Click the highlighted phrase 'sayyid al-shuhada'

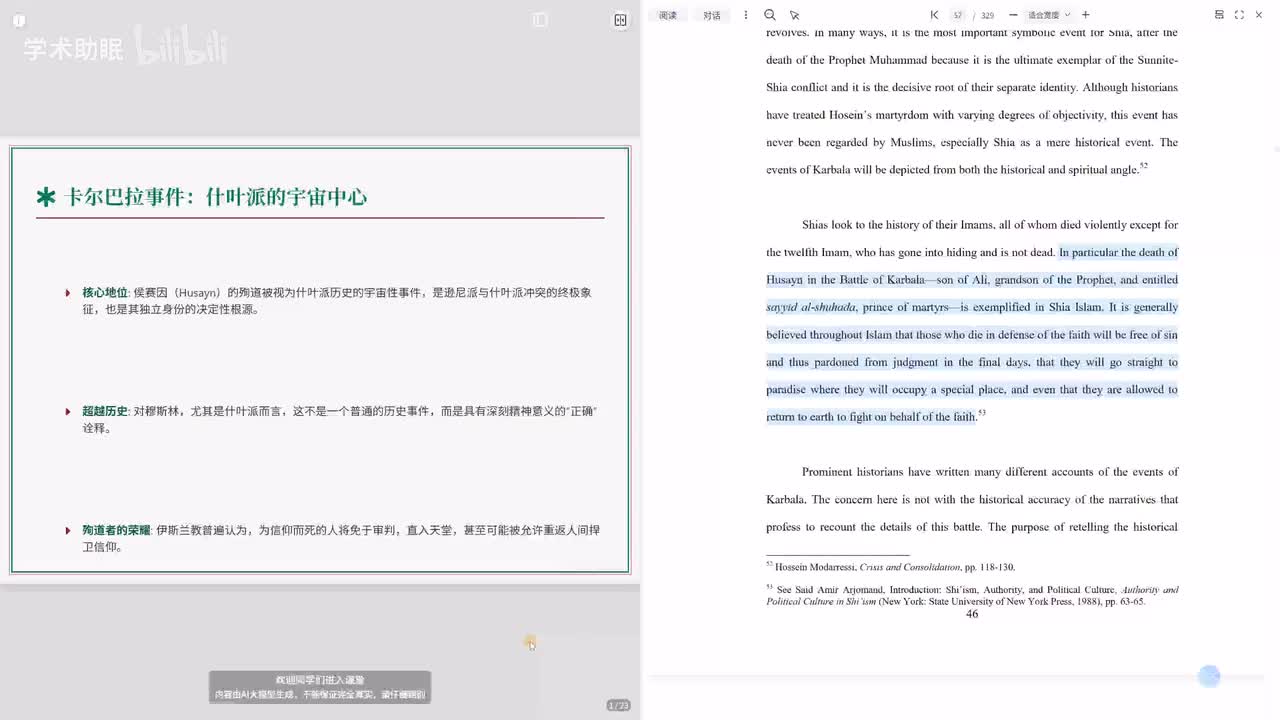811,307
